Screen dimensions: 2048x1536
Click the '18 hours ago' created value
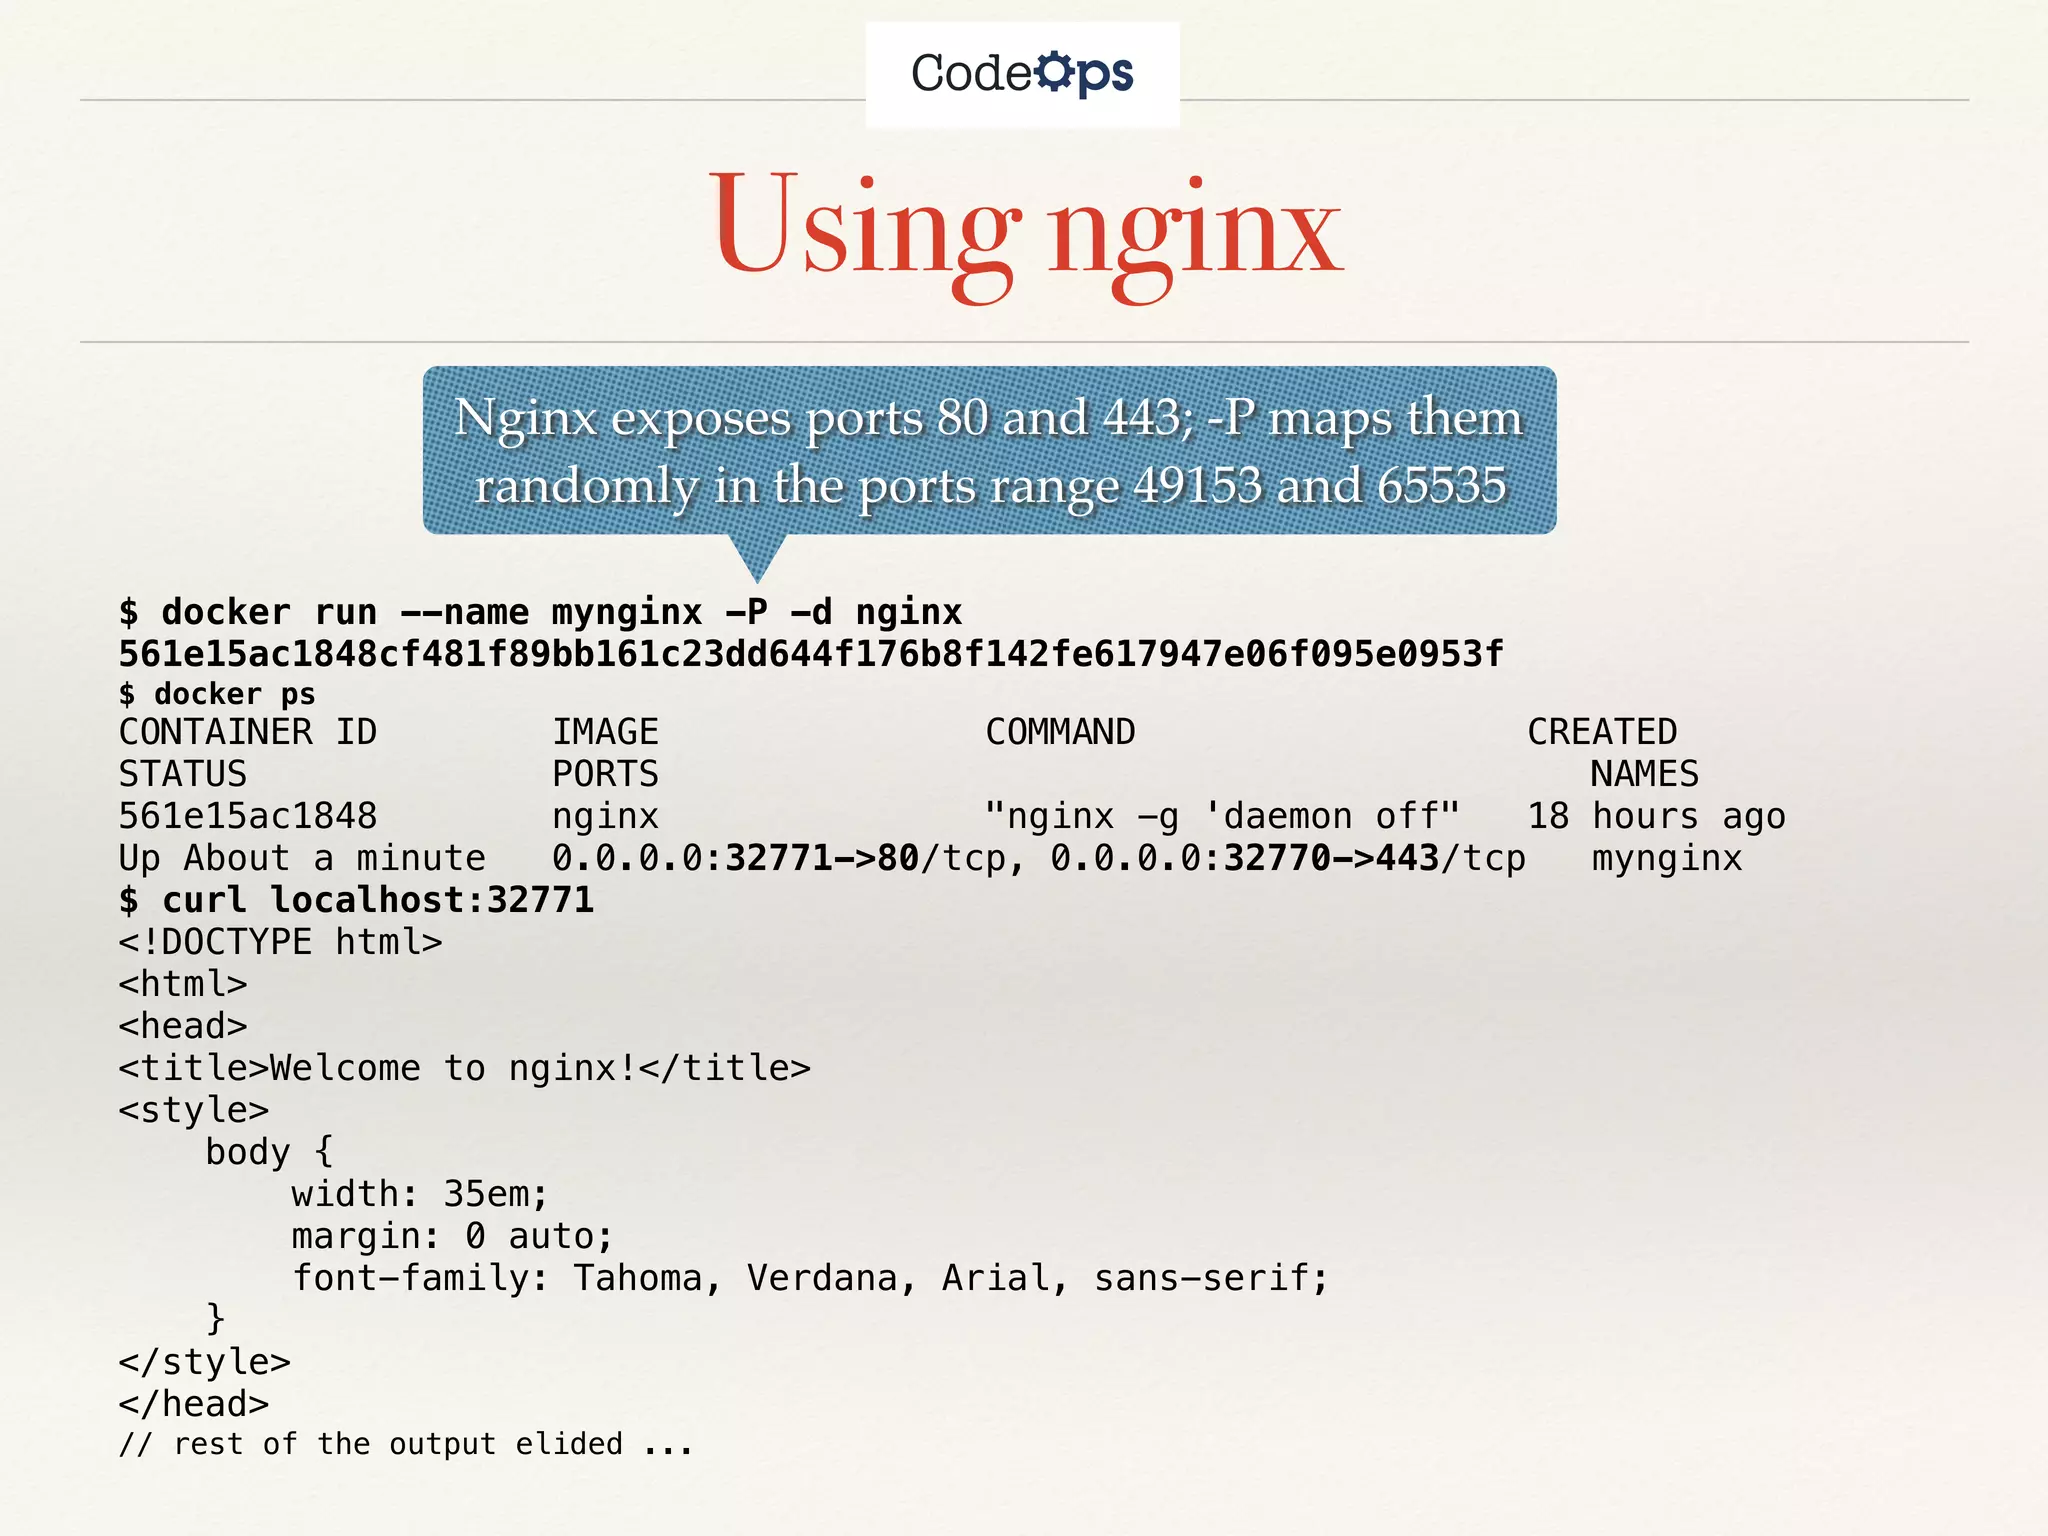click(x=1656, y=818)
